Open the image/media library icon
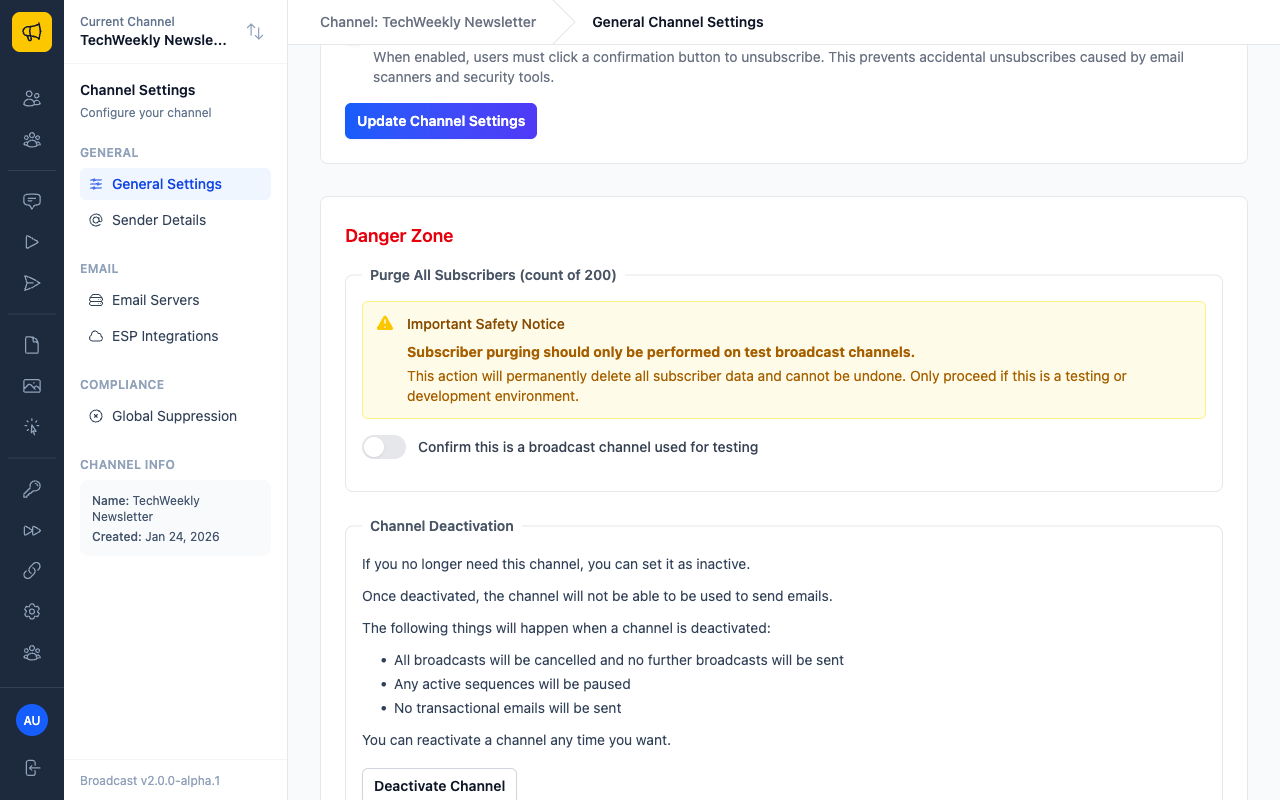The height and width of the screenshot is (800, 1280). (x=32, y=386)
